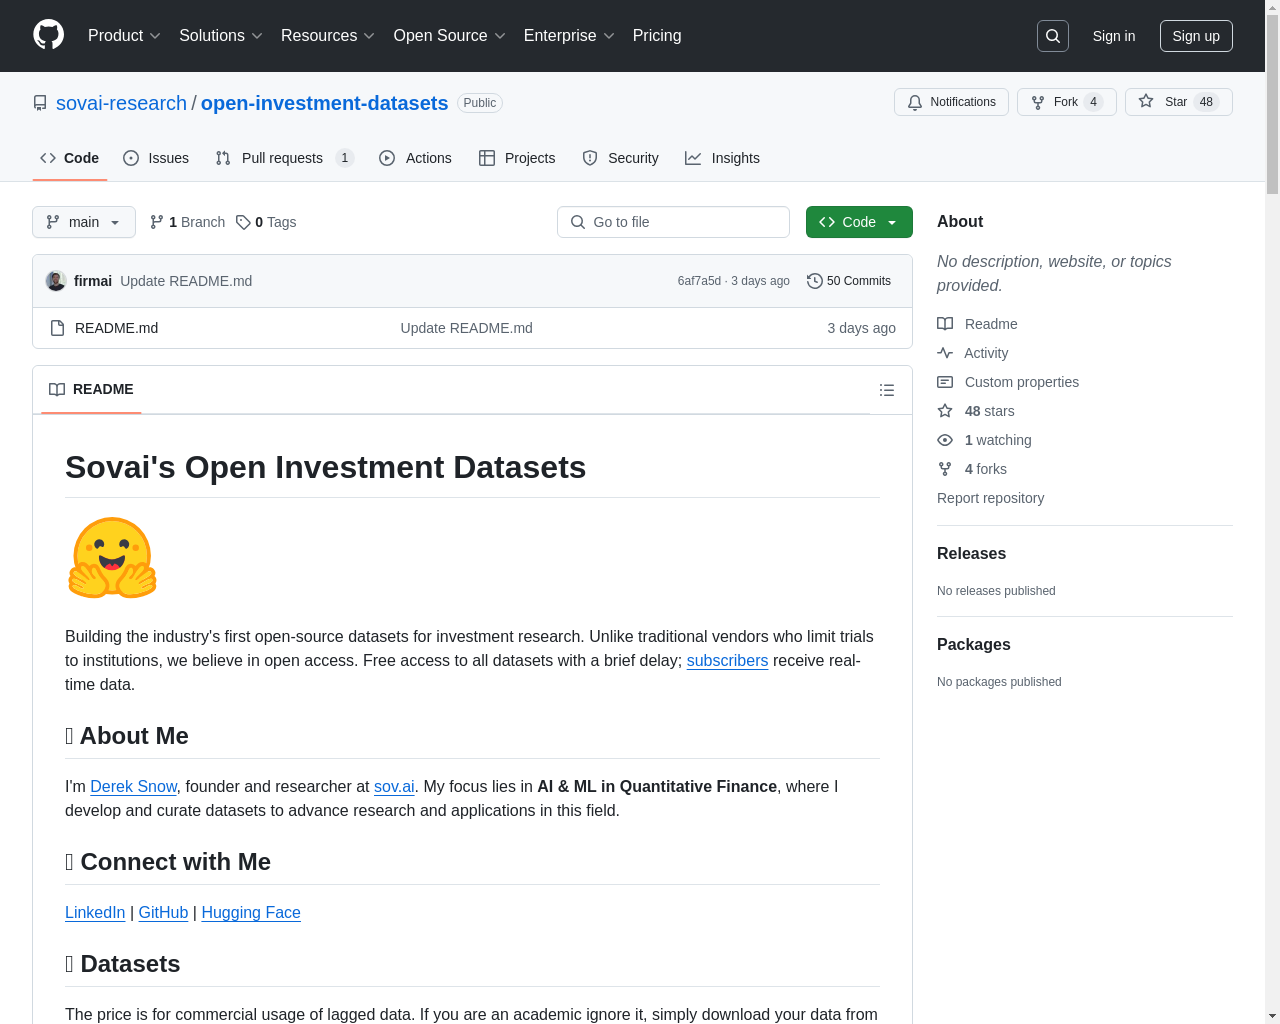This screenshot has width=1280, height=1024.
Task: Expand the Open Source menu
Action: tap(450, 36)
